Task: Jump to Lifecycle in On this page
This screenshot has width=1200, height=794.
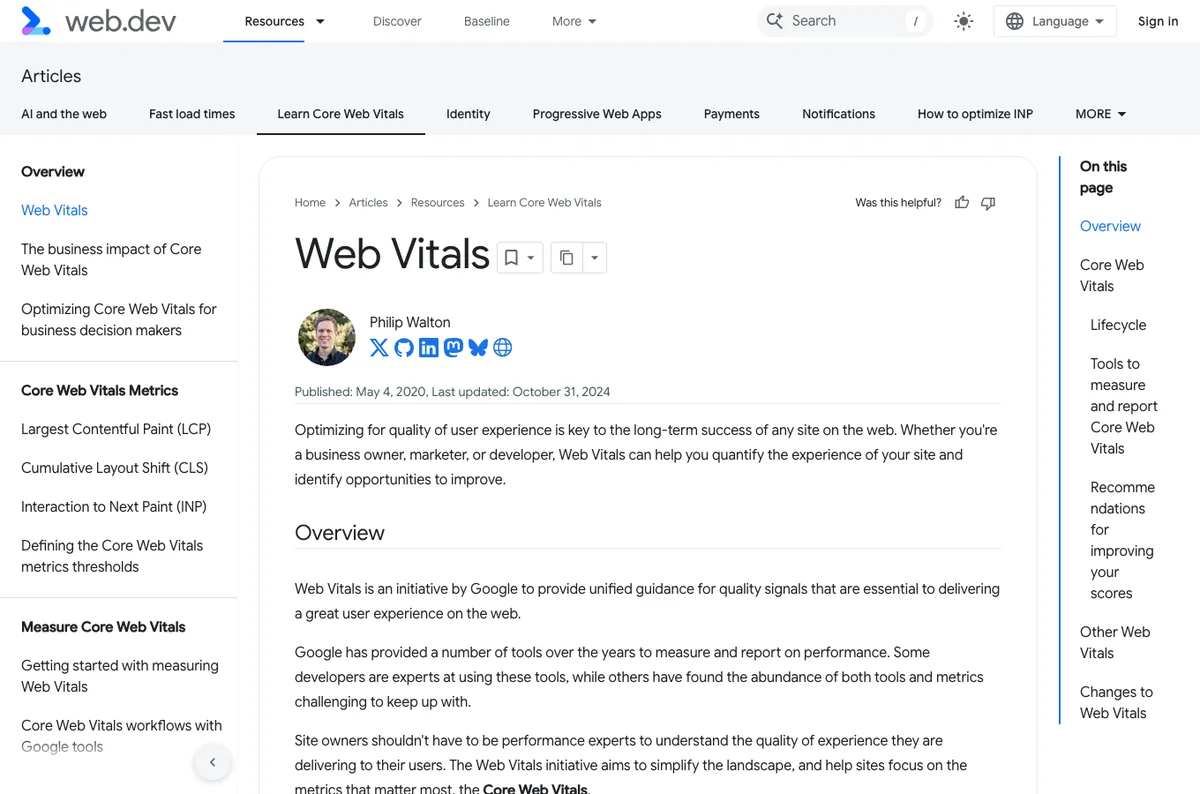Action: 1118,325
